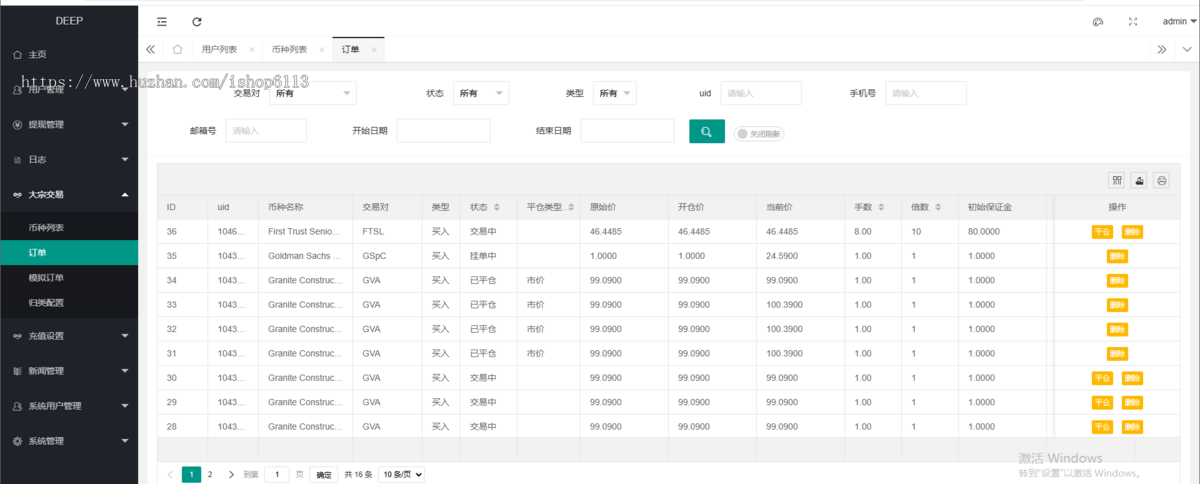Toggle the 关闭刷新 switch
Screen dimensions: 1200x484
759,133
